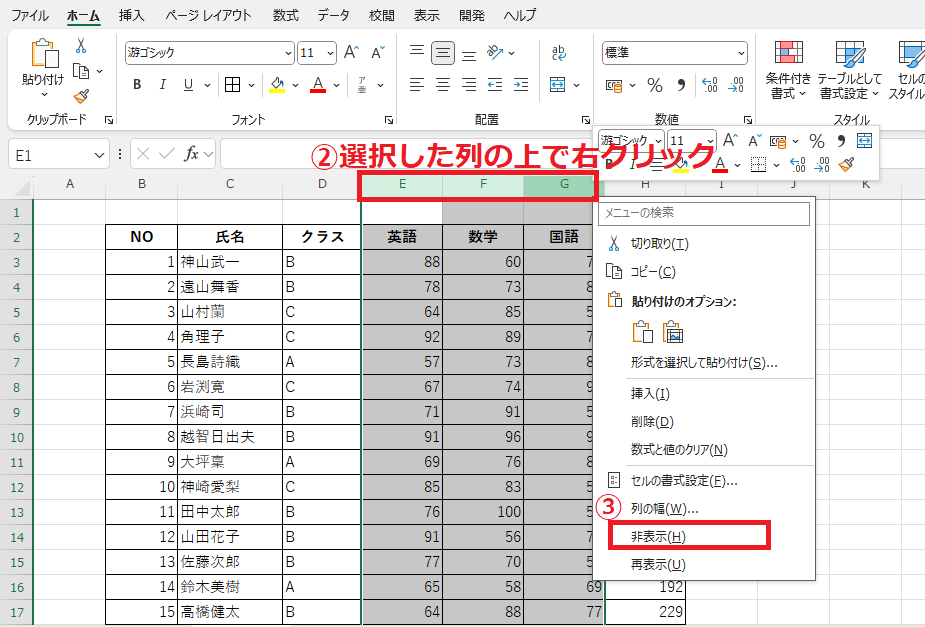Align text right in the ribbon

pyautogui.click(x=469, y=85)
